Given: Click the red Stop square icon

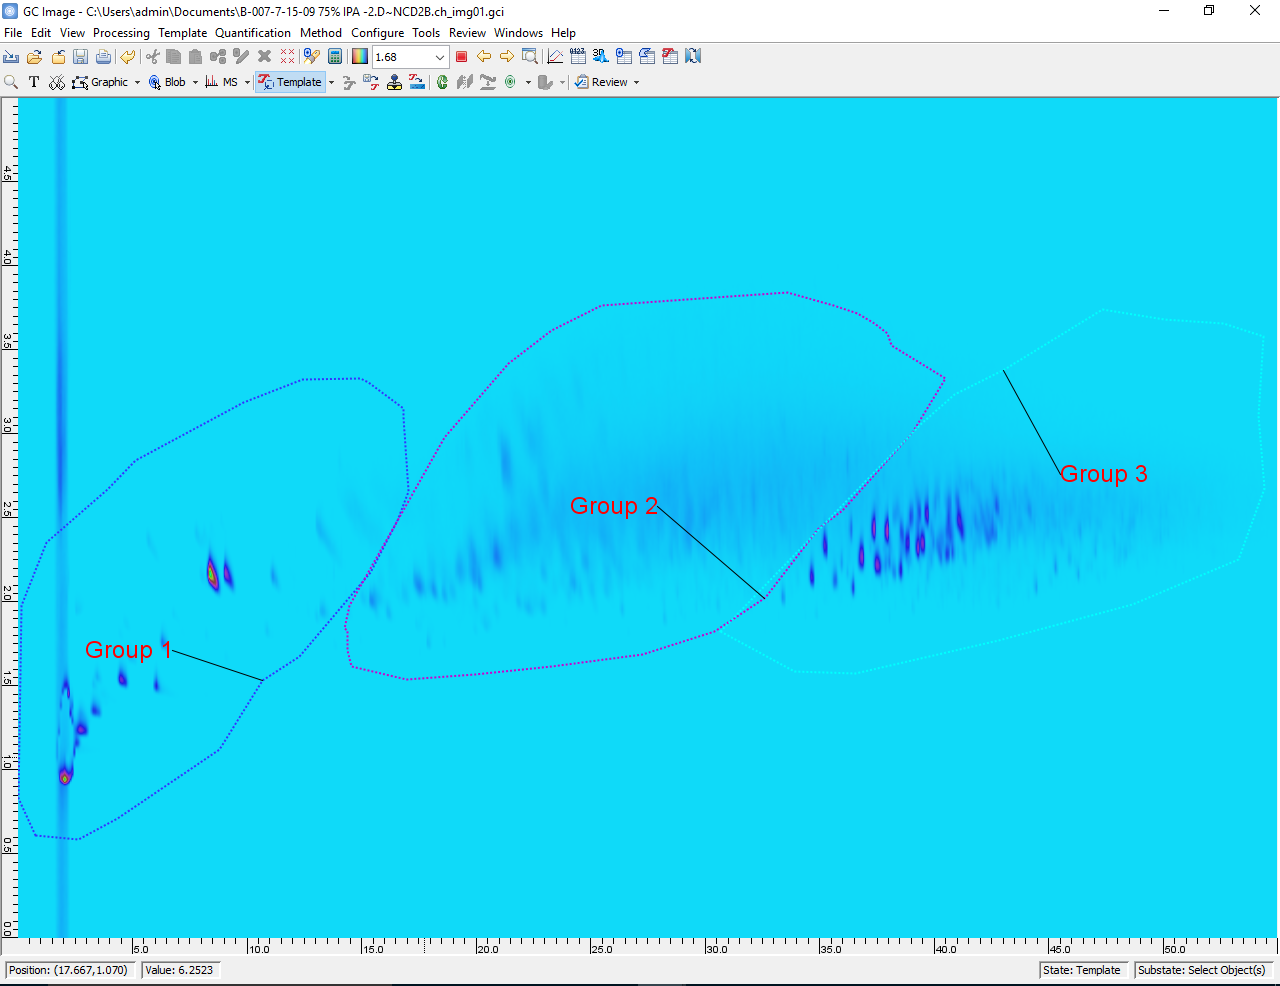Looking at the screenshot, I should (461, 57).
